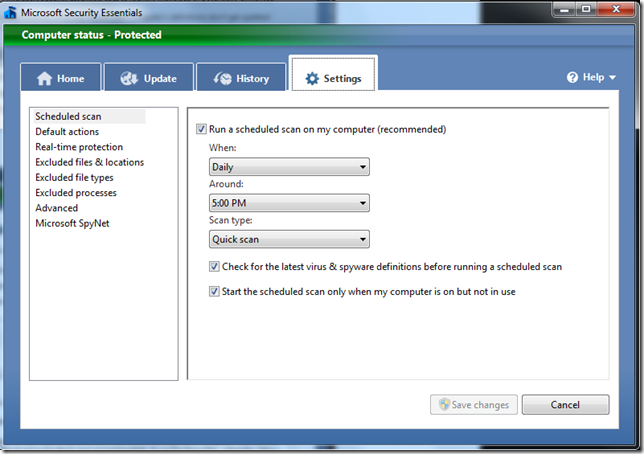This screenshot has width=644, height=454.
Task: Click the 'Around:' label
Action: [226, 184]
